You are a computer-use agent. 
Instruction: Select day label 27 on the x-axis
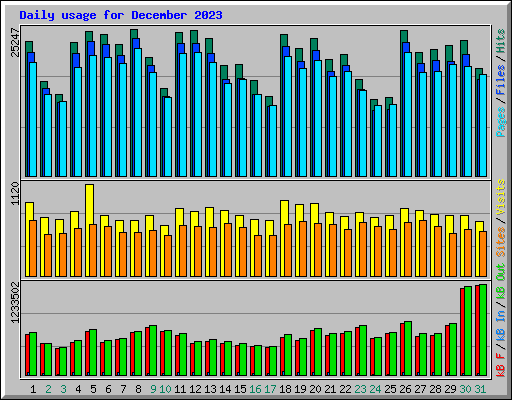pyautogui.click(x=420, y=389)
